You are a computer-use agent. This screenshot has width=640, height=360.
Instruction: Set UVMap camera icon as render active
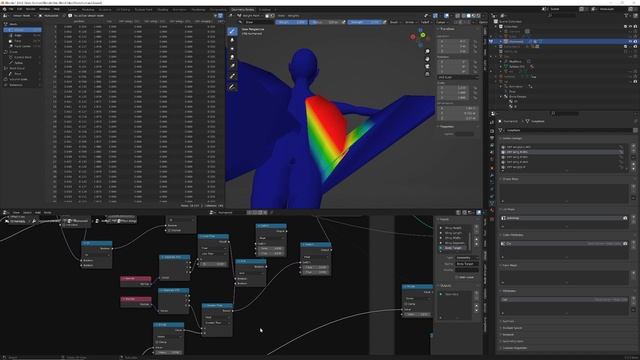pos(625,218)
